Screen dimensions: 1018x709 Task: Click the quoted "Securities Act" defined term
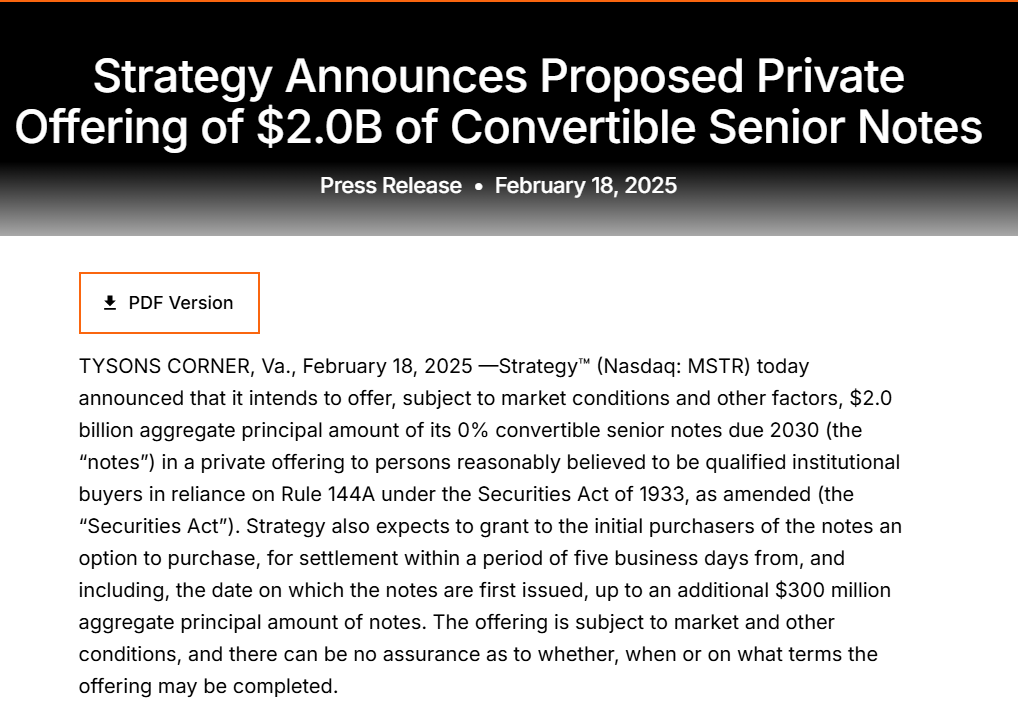(x=151, y=526)
